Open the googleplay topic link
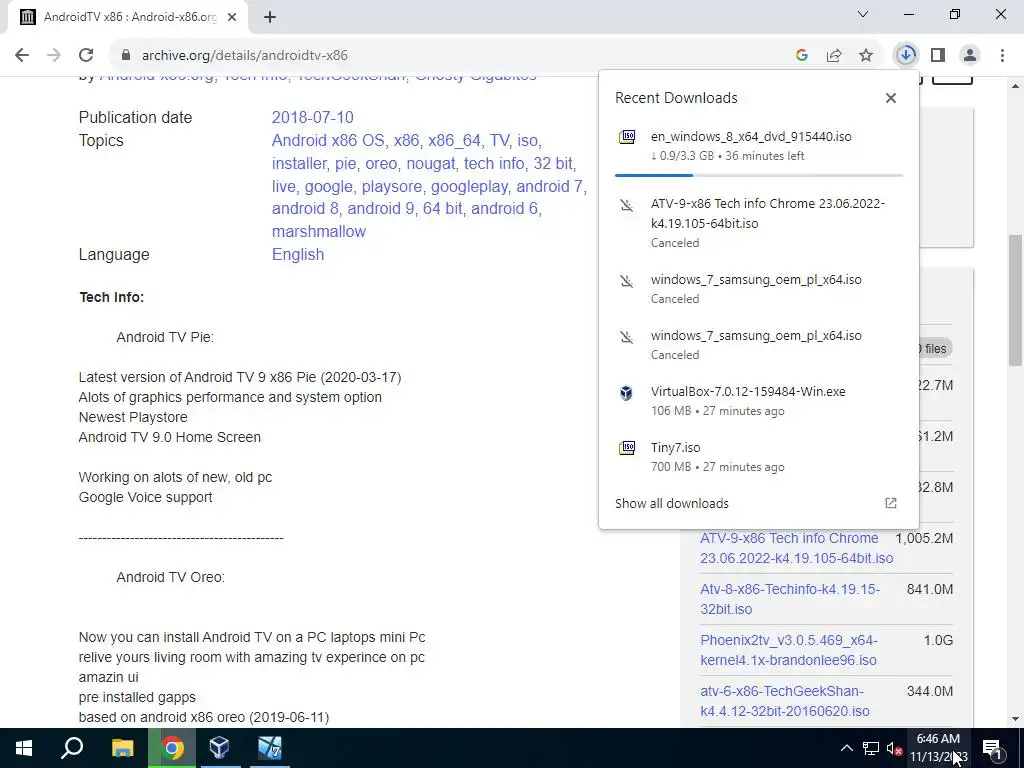The height and width of the screenshot is (768, 1024). 469,186
